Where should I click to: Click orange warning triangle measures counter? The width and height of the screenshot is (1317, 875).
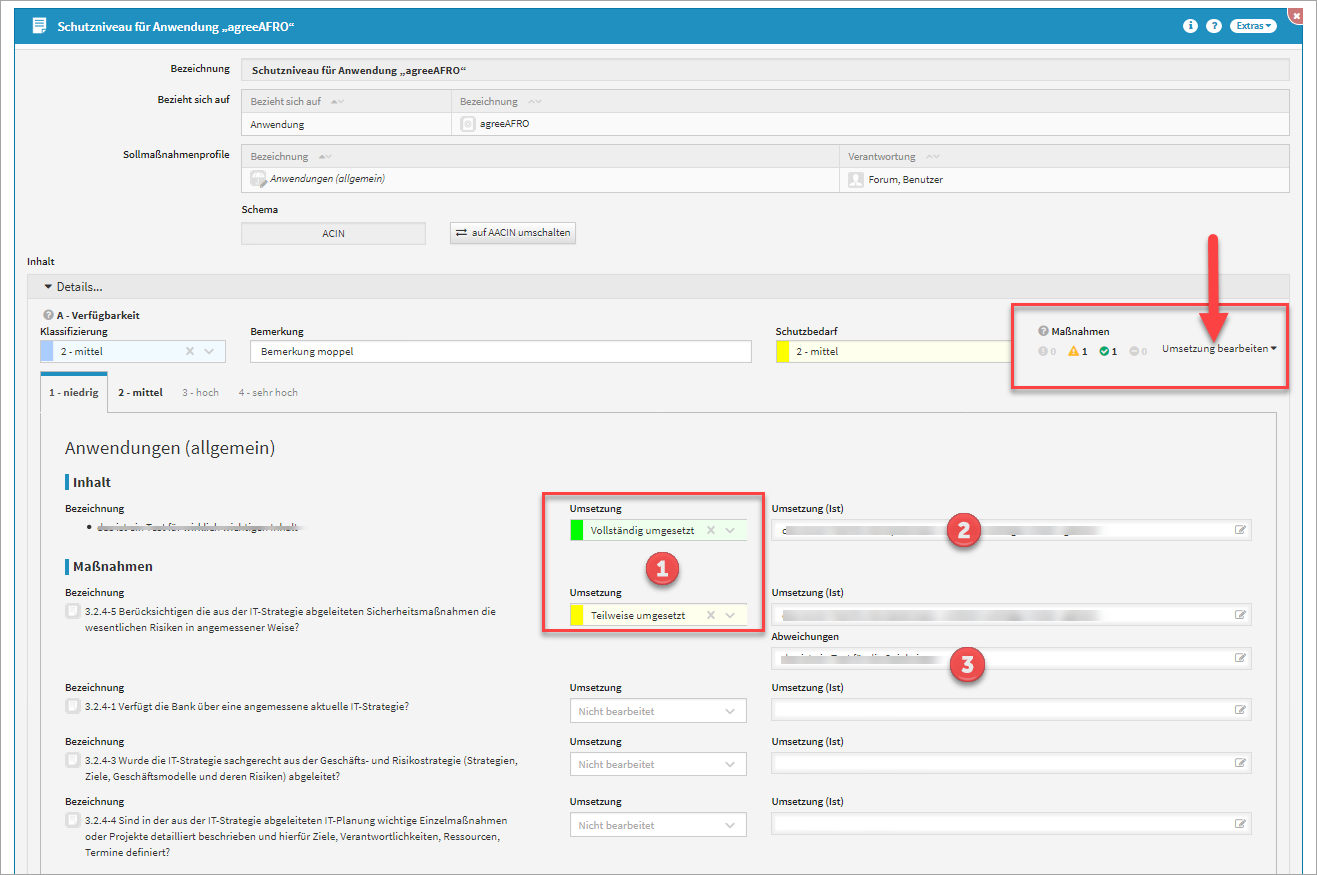pos(1074,351)
